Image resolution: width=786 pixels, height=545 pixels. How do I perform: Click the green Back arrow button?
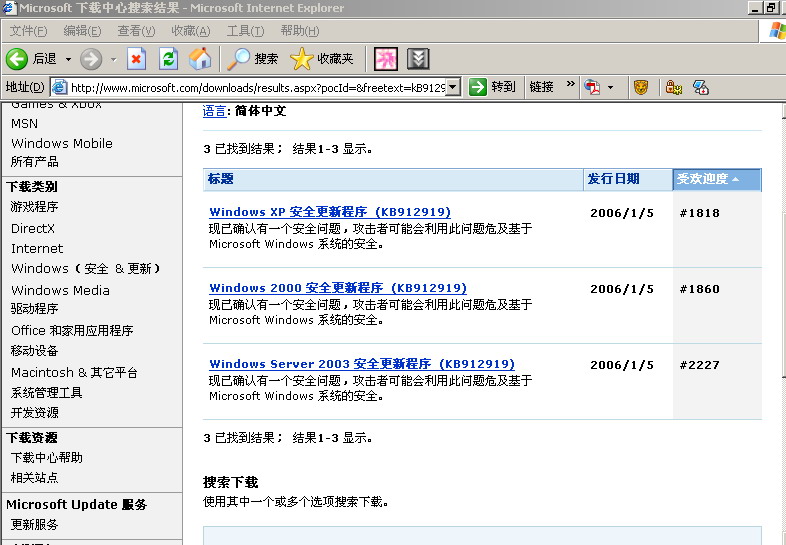click(17, 59)
